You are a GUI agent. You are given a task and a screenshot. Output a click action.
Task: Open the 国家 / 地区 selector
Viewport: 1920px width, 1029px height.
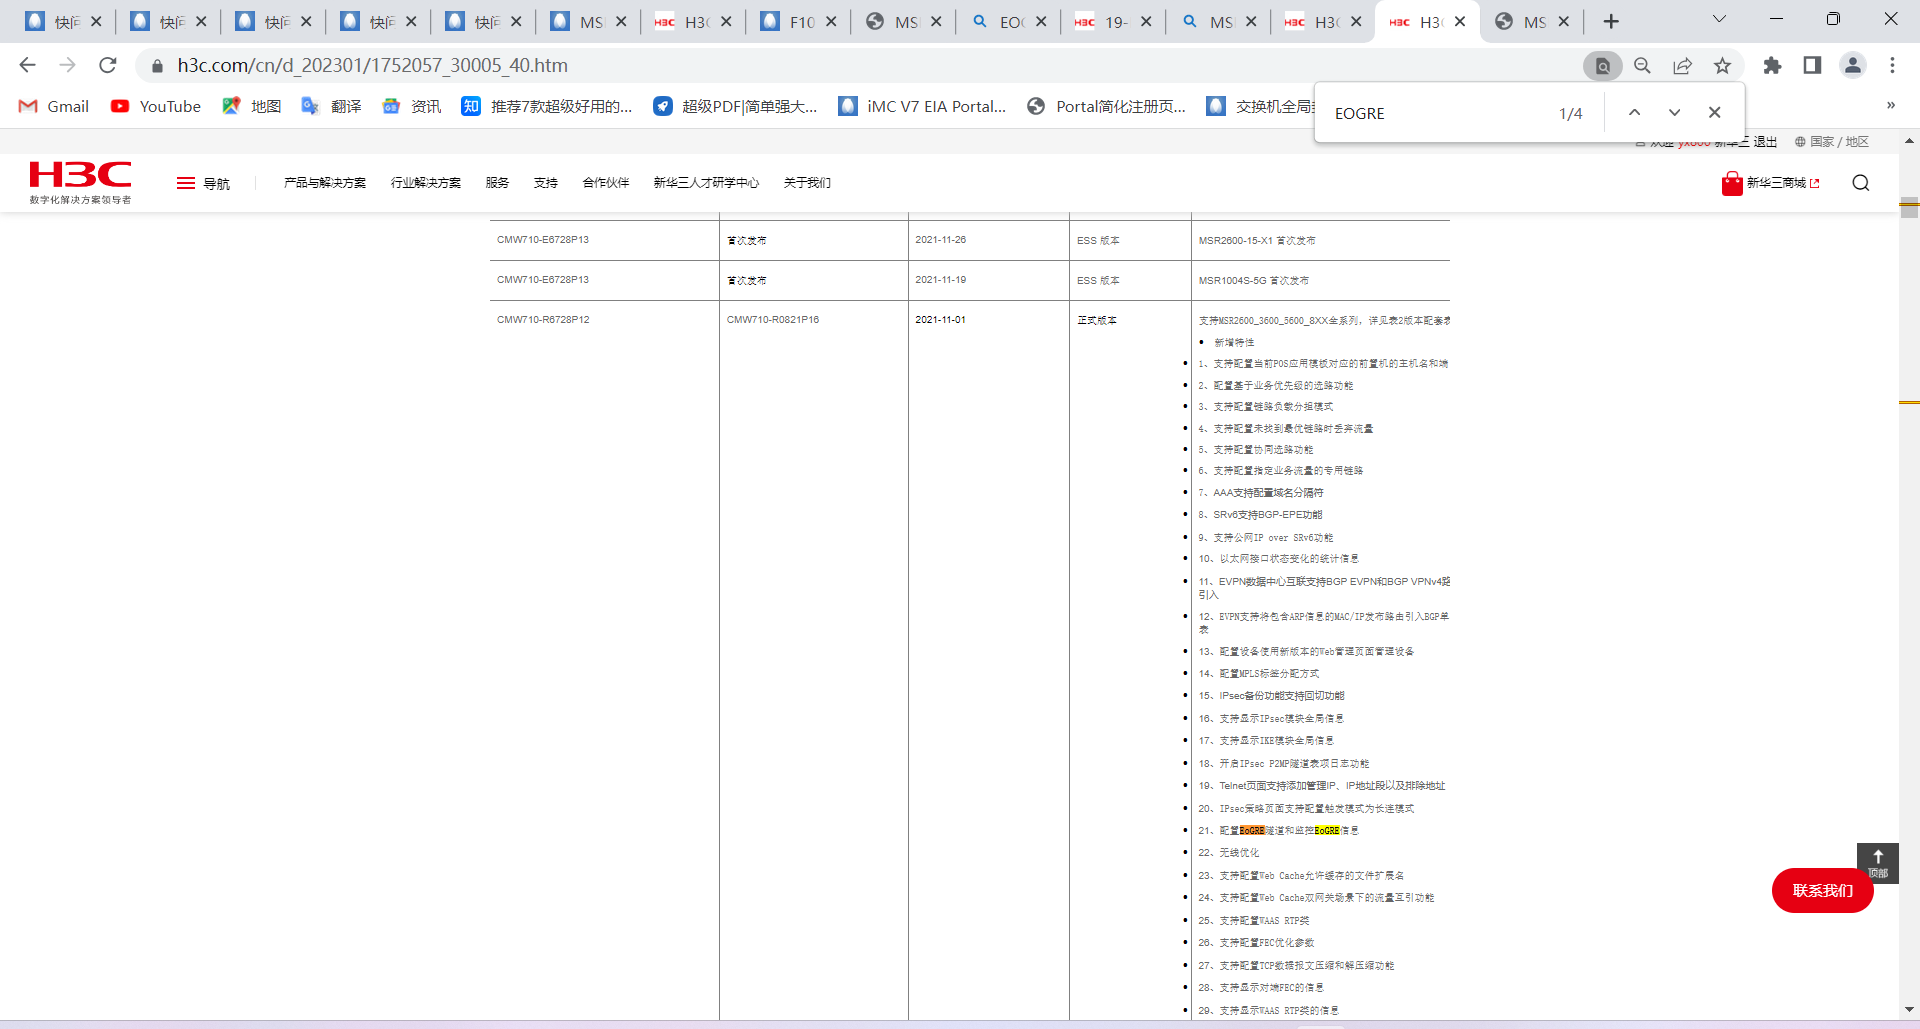click(1831, 142)
